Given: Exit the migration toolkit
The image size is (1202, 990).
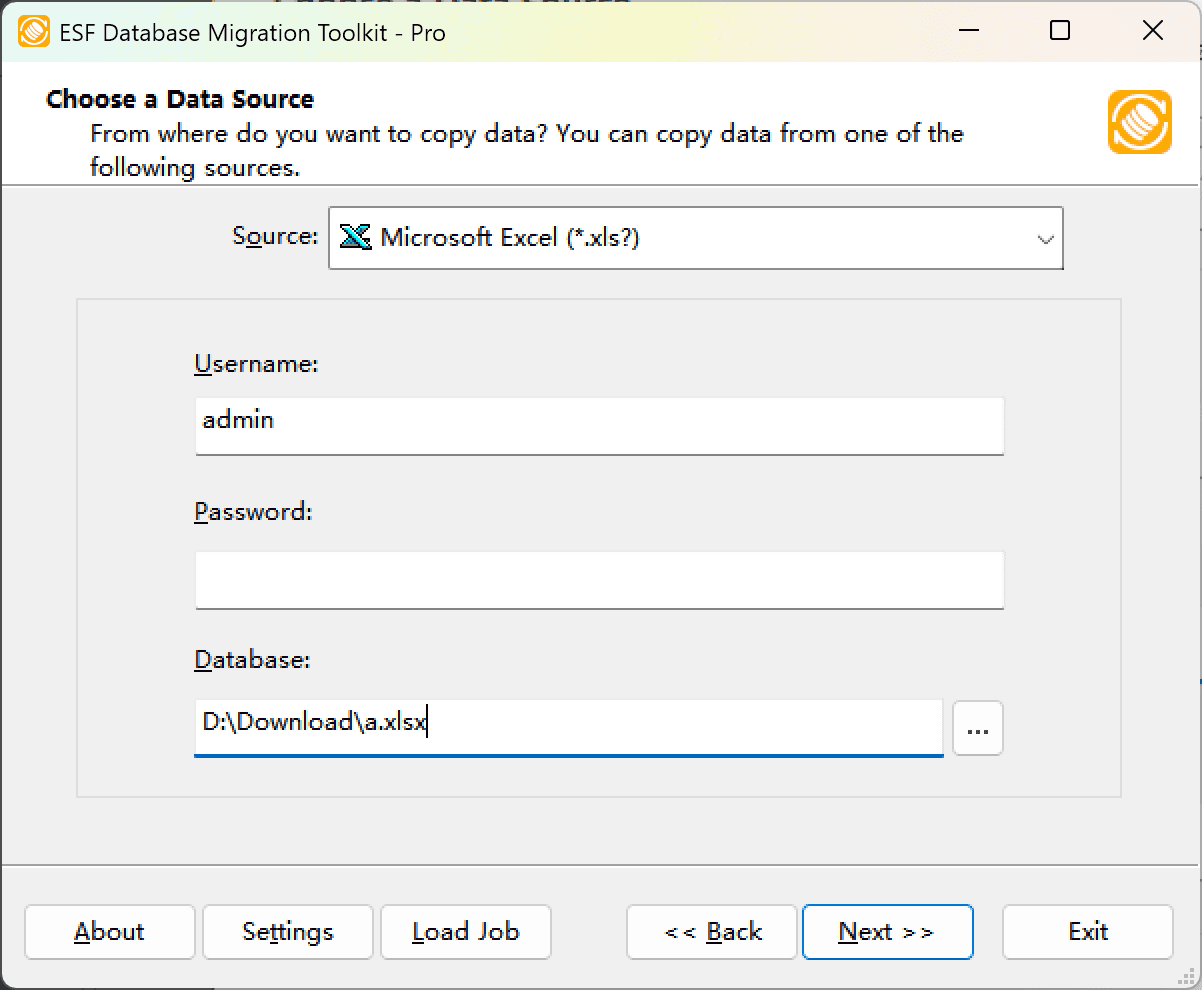Looking at the screenshot, I should coord(1087,931).
